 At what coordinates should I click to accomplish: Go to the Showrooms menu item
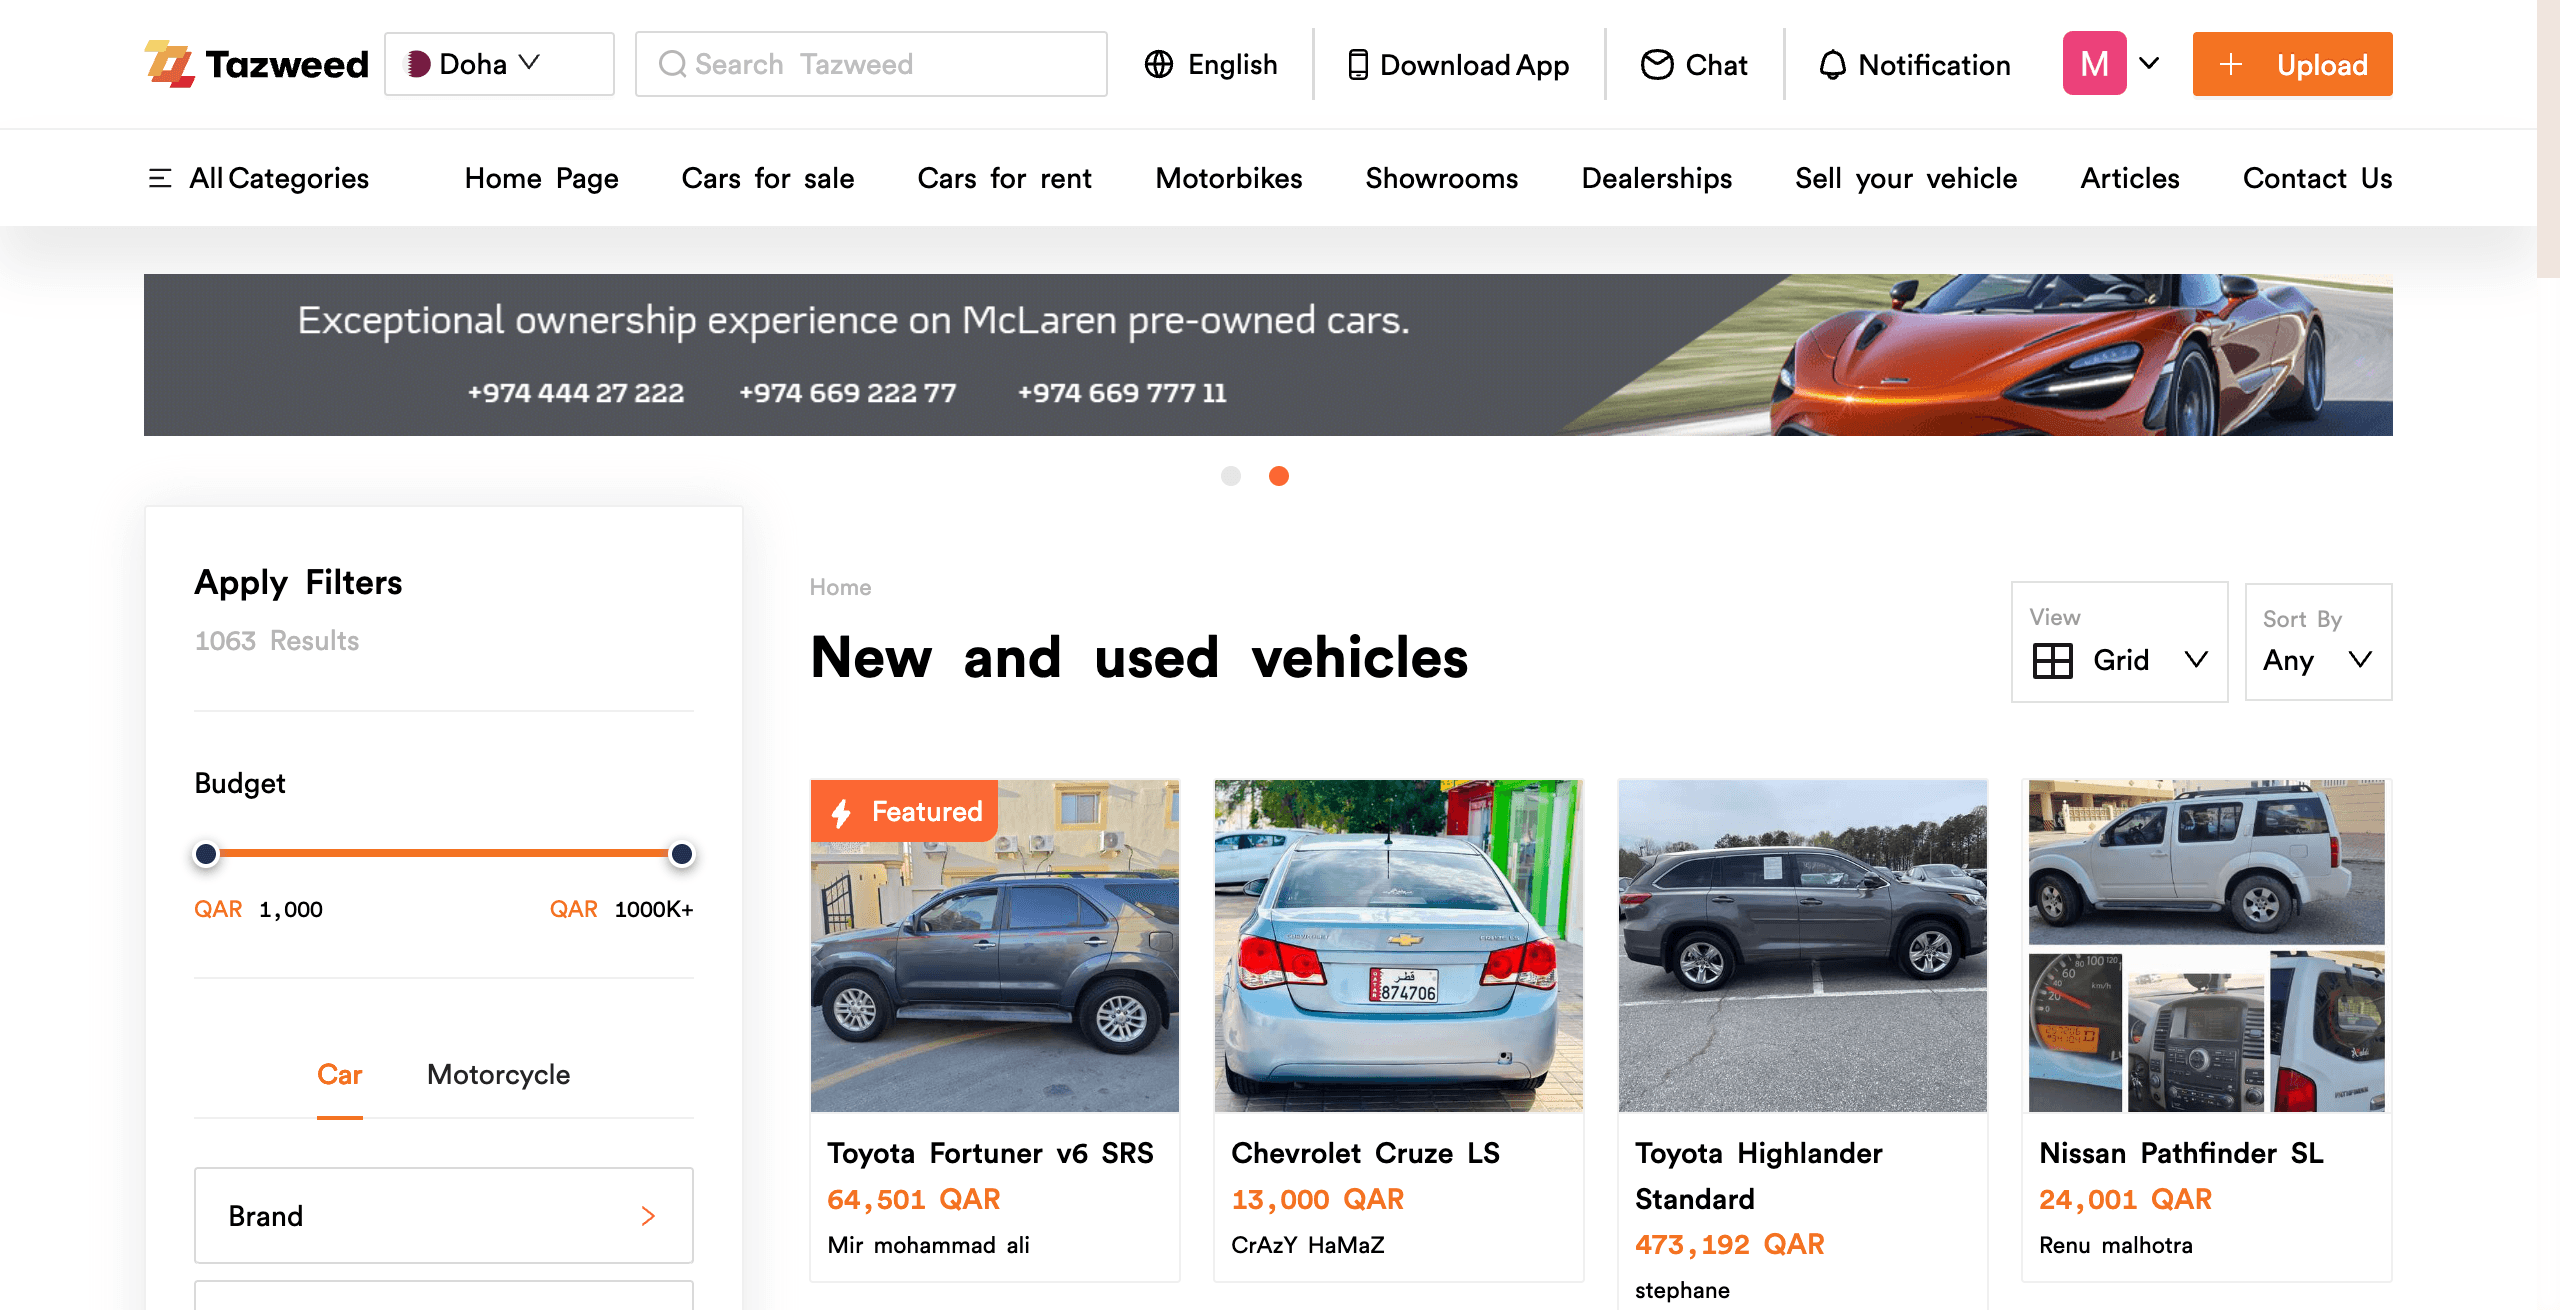(1442, 179)
